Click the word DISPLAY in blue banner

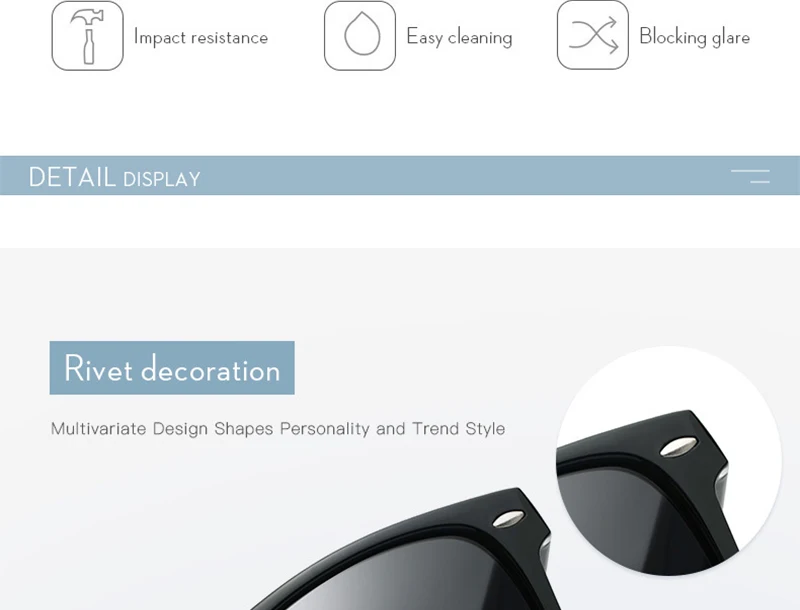pos(162,179)
